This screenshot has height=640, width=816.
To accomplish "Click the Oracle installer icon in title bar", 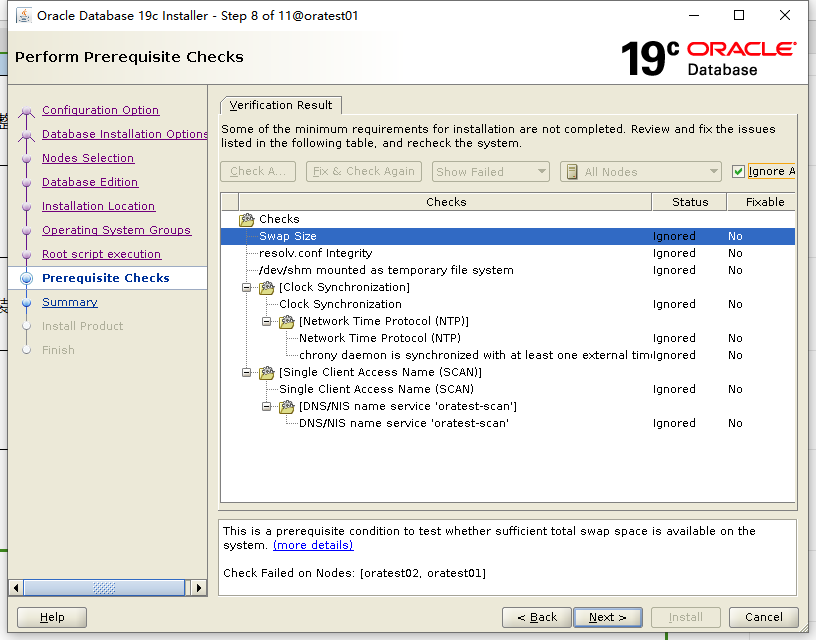I will (x=24, y=15).
